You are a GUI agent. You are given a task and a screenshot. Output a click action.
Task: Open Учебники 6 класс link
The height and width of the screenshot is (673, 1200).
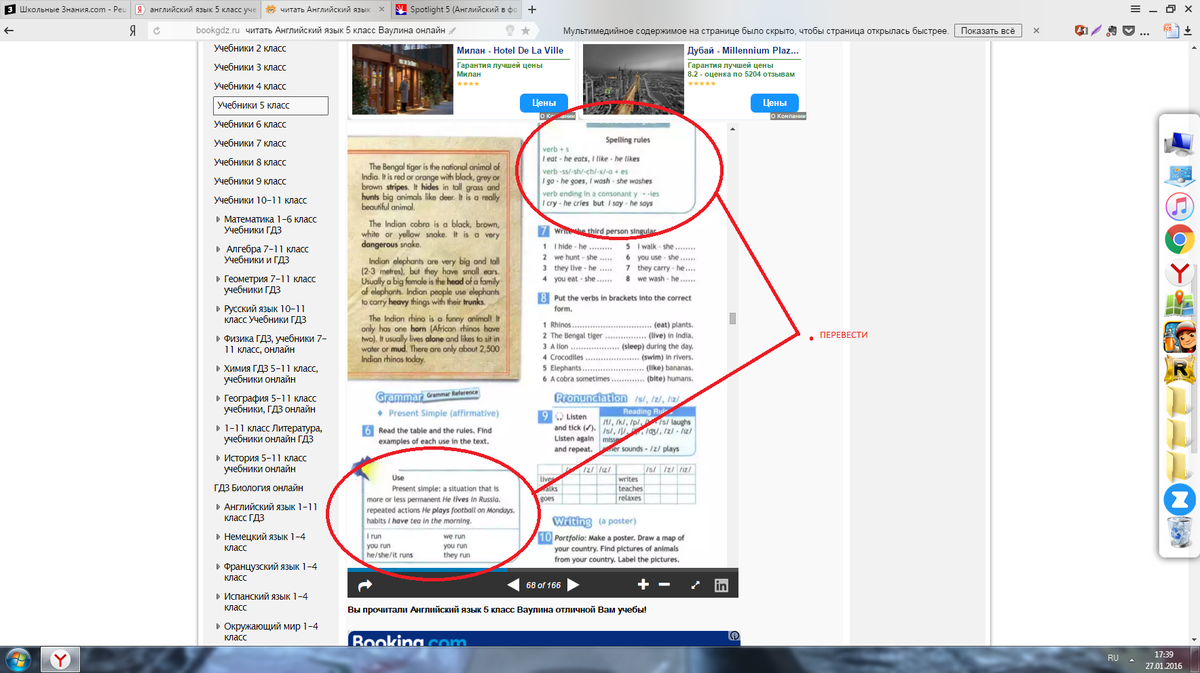tap(250, 124)
